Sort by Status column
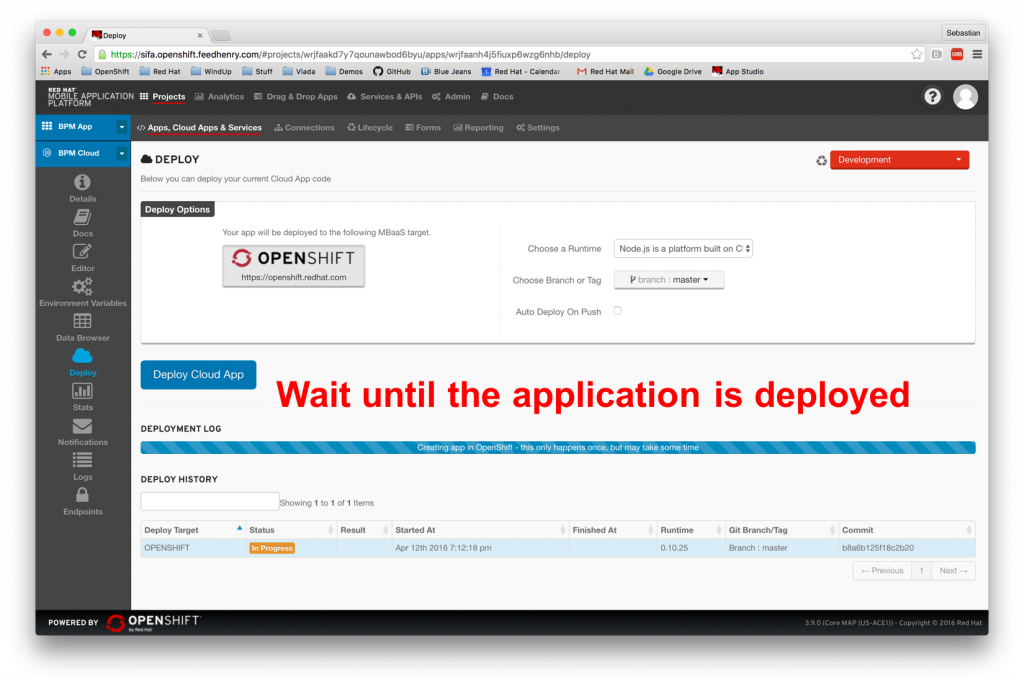 (x=291, y=530)
